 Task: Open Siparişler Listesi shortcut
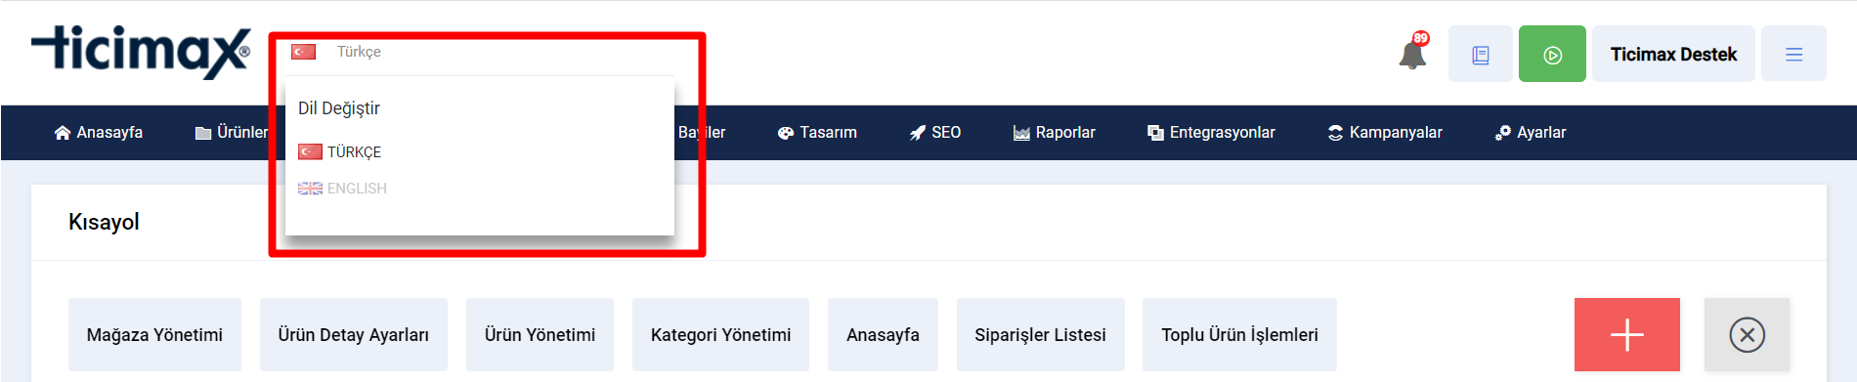coord(1040,335)
